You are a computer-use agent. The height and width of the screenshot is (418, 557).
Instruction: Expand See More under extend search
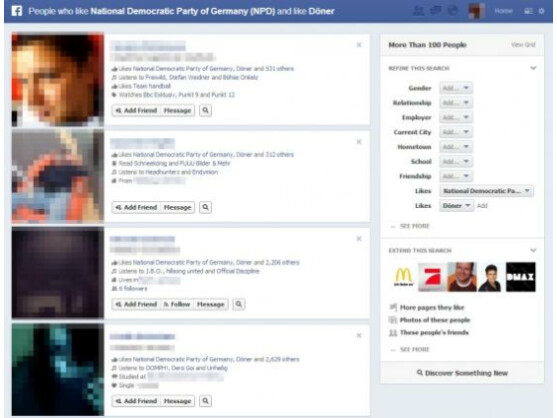[x=414, y=349]
